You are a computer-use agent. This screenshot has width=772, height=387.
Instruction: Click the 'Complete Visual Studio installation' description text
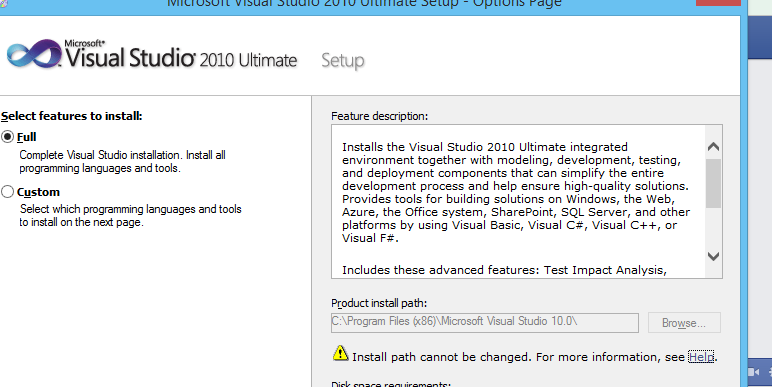pos(122,161)
